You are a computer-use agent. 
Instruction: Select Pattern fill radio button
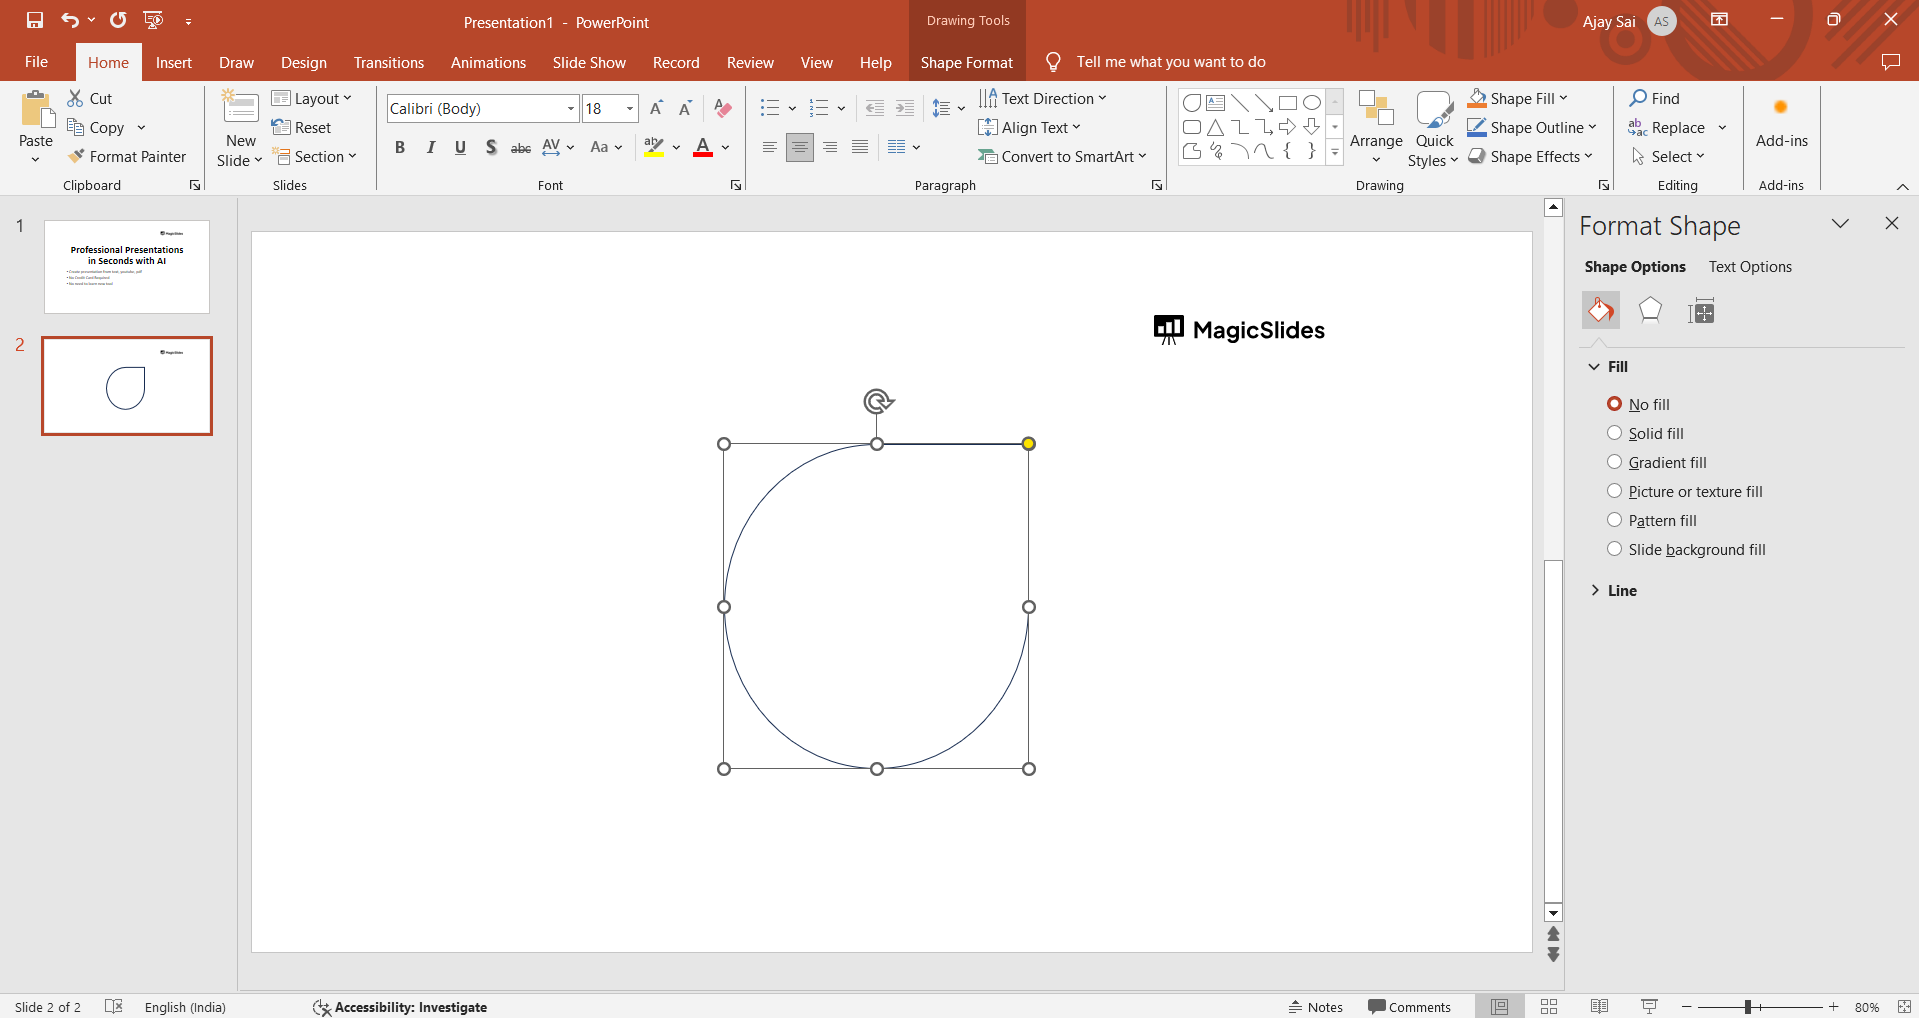1614,520
